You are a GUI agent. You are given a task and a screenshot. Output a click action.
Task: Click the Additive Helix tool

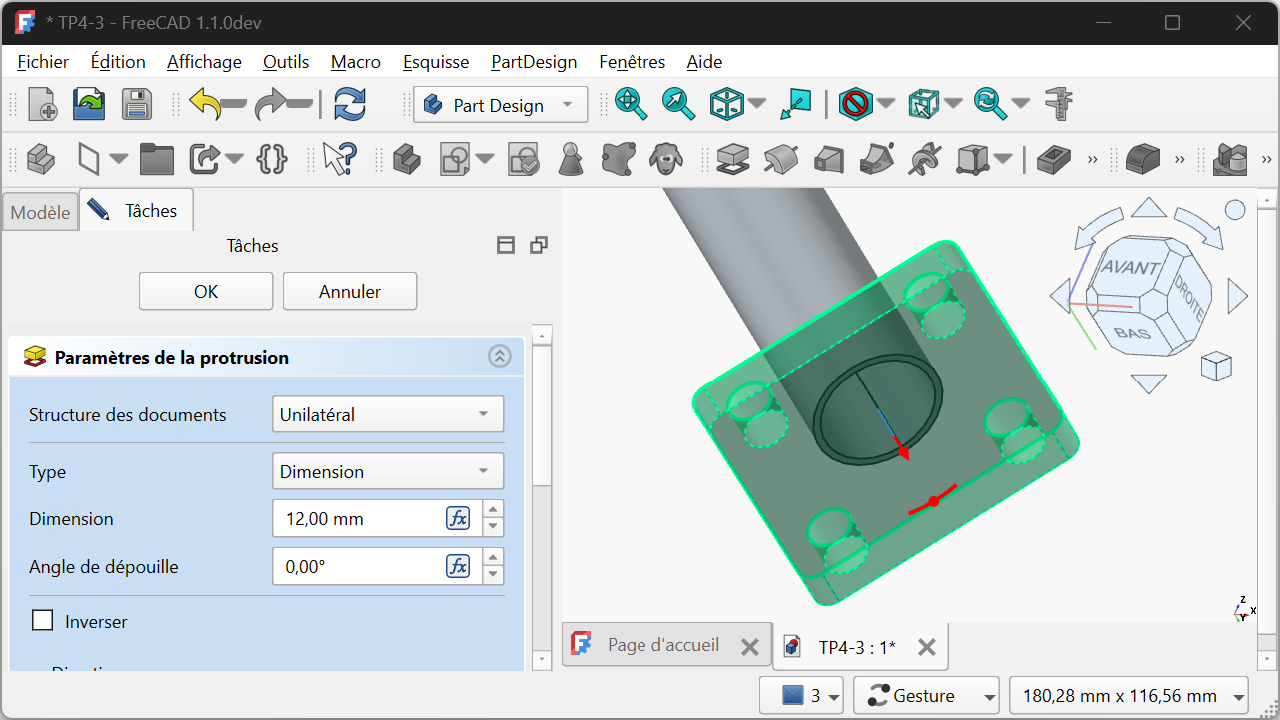pos(925,158)
